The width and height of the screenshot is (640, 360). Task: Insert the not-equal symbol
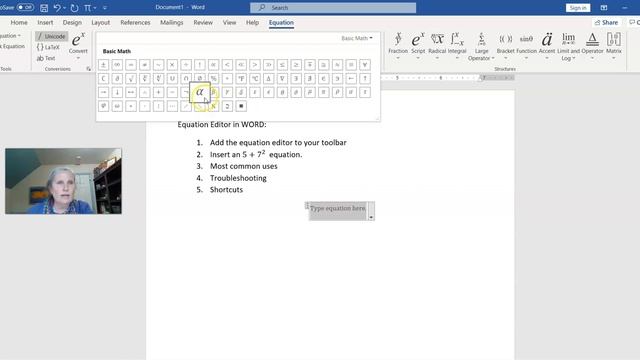[x=144, y=65]
